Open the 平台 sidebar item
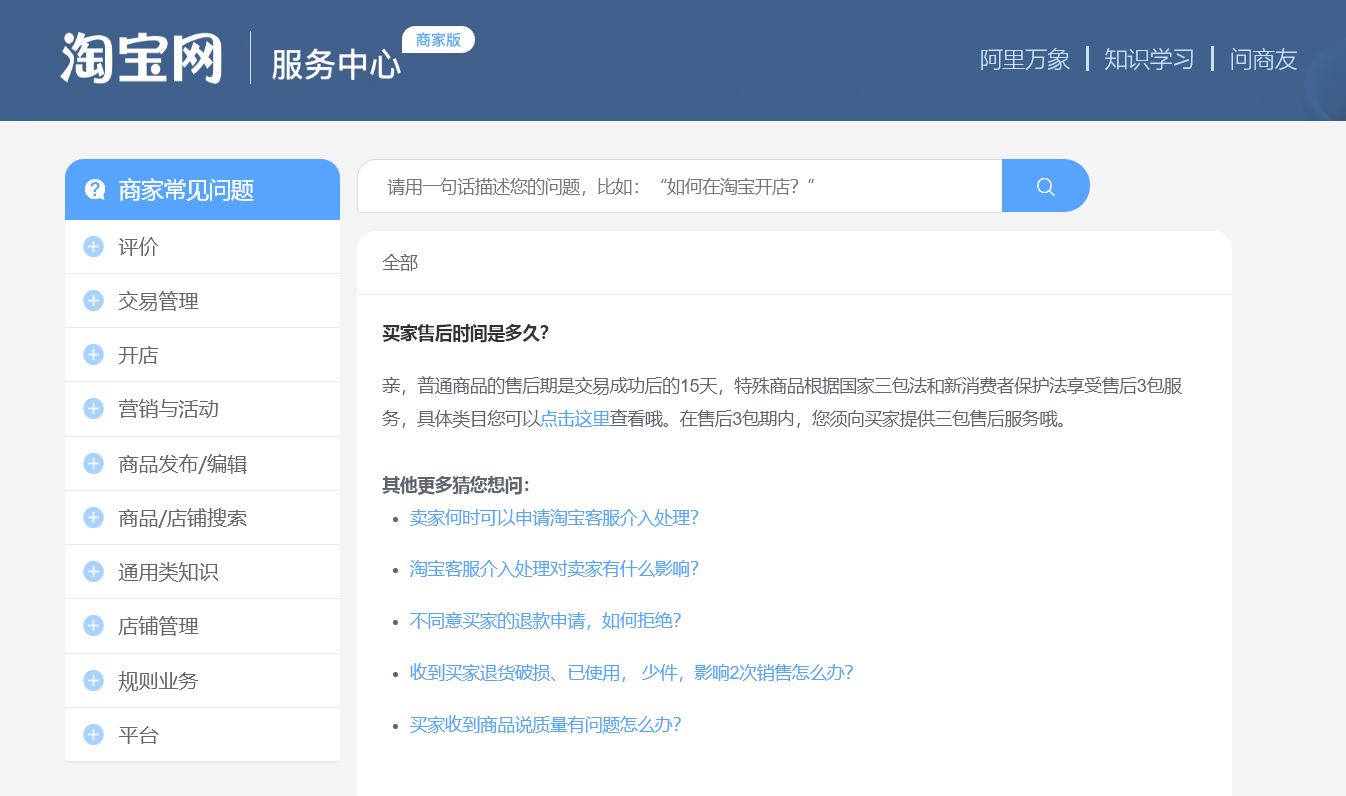 point(202,735)
